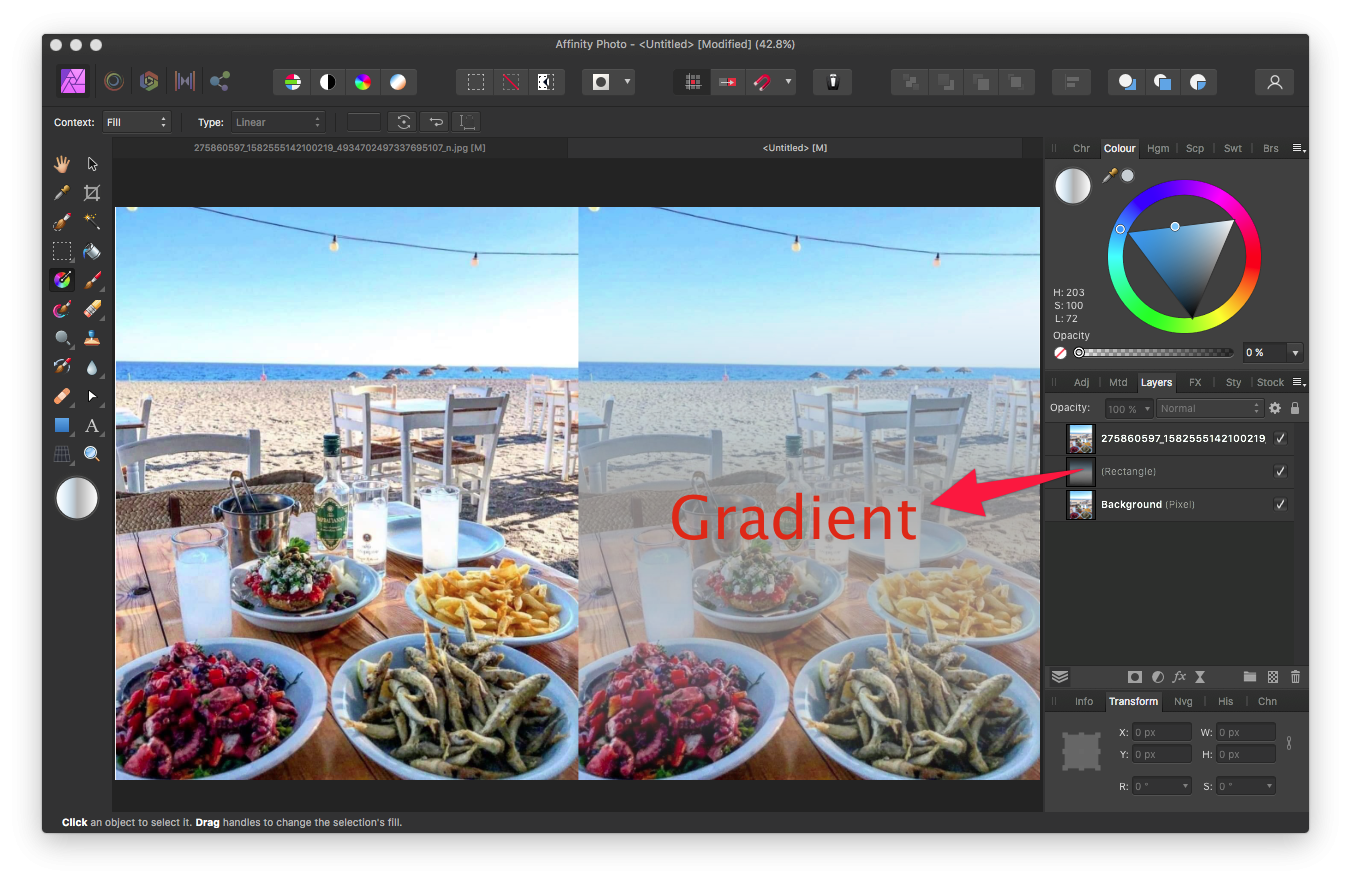The height and width of the screenshot is (883, 1351).
Task: Open the gradient Type dropdown showing Linear
Action: [278, 121]
